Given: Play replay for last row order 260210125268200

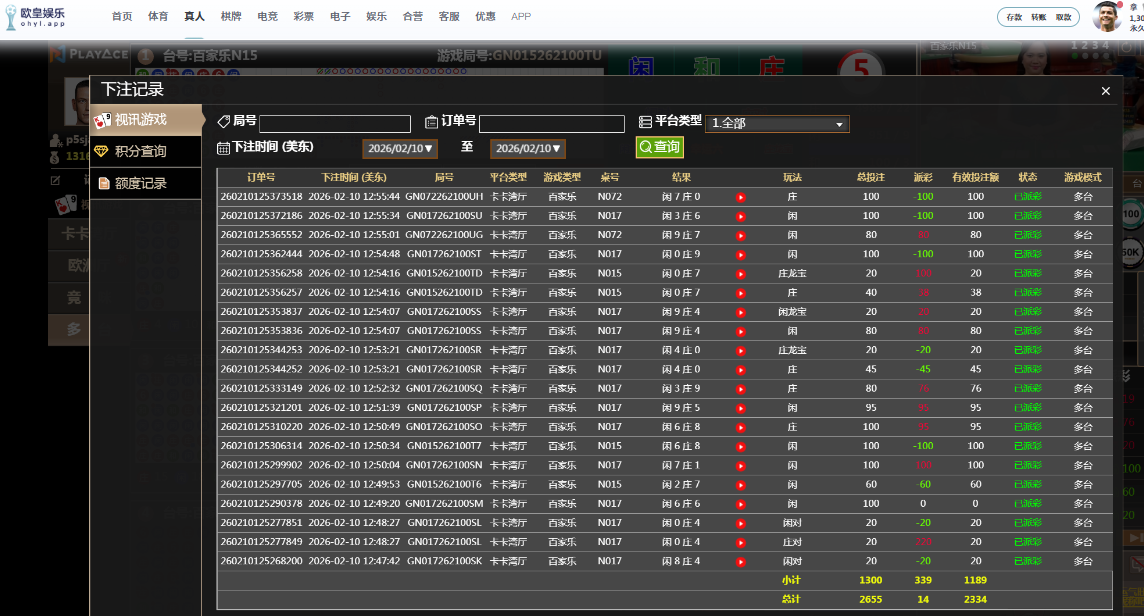Looking at the screenshot, I should (741, 561).
